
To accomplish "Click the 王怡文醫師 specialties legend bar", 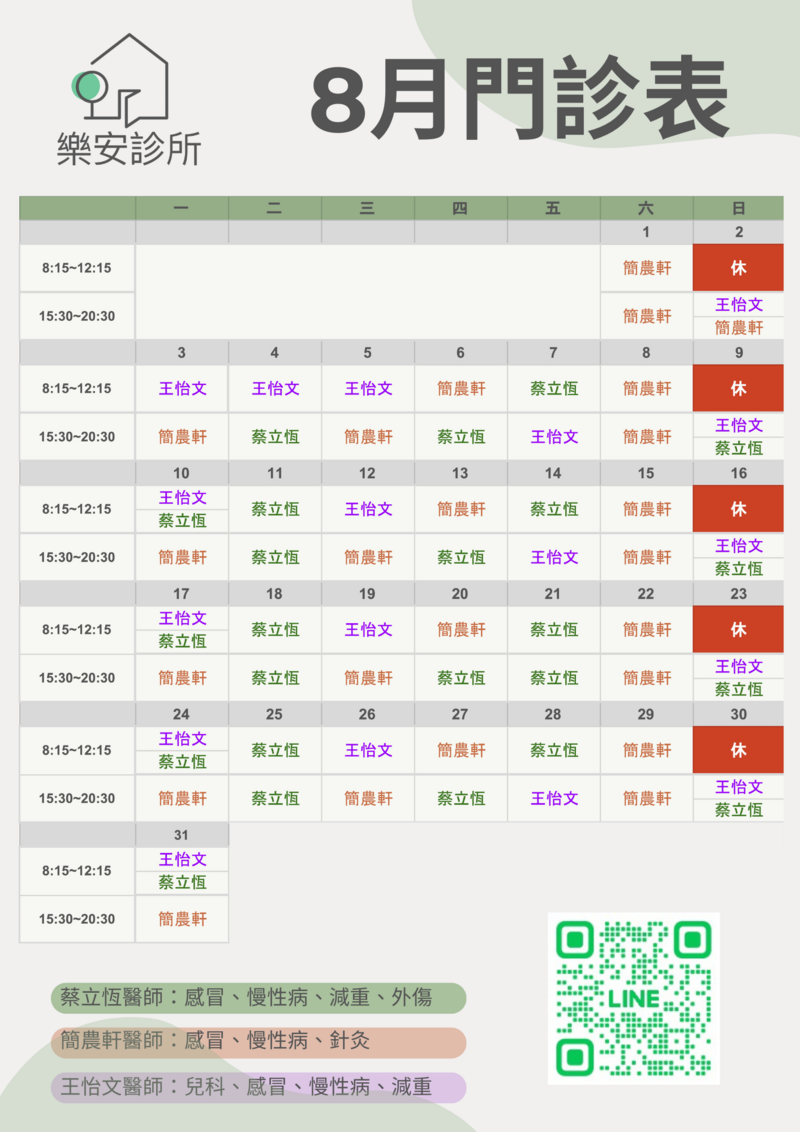I will [258, 1087].
